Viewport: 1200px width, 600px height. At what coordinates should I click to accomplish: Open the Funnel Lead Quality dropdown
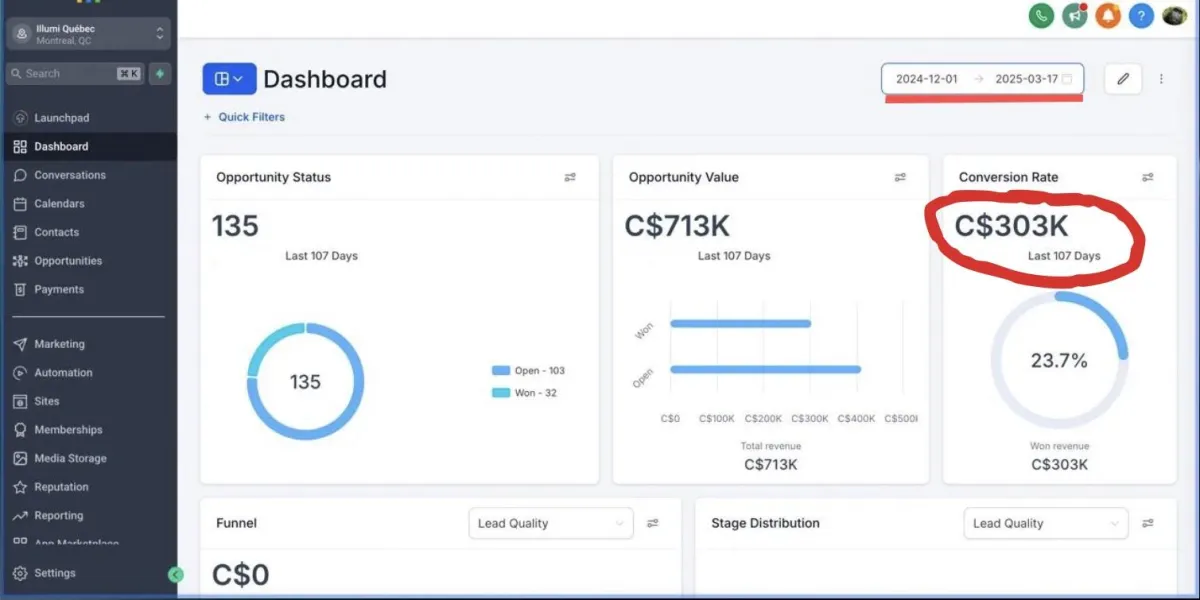tap(551, 523)
